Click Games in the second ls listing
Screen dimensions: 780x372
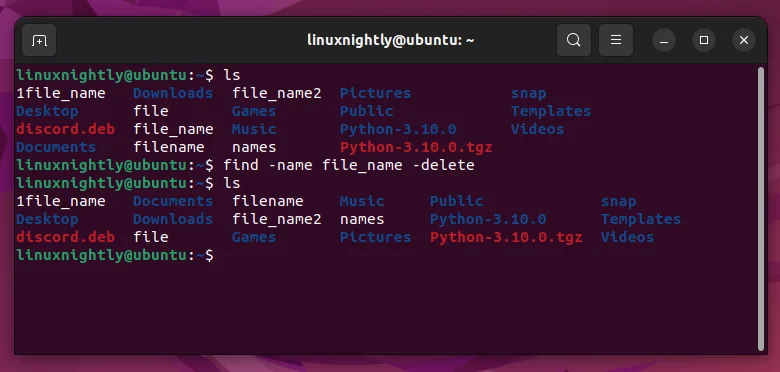pos(254,237)
